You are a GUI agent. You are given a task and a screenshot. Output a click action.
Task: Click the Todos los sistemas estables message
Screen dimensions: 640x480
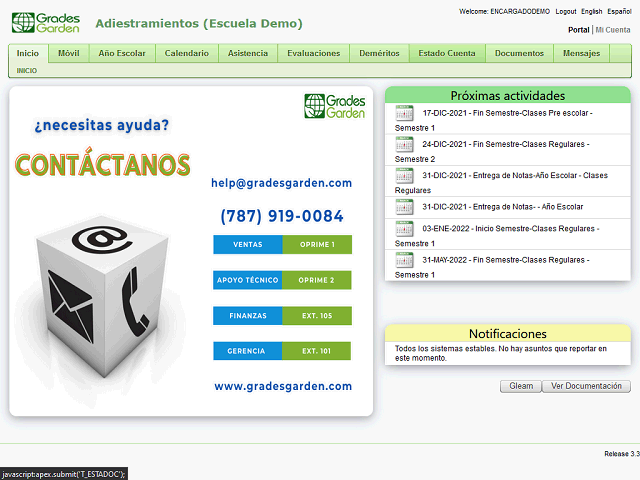(x=501, y=353)
